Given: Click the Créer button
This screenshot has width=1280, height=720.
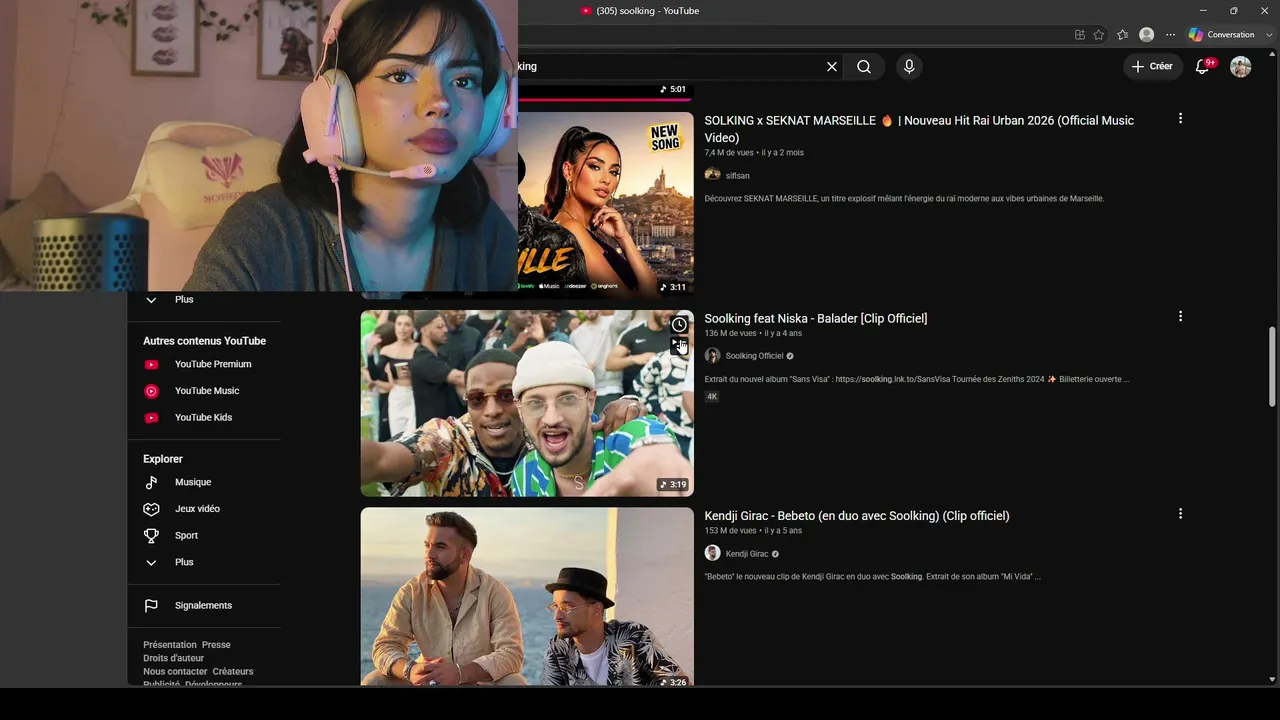Looking at the screenshot, I should pyautogui.click(x=1153, y=67).
